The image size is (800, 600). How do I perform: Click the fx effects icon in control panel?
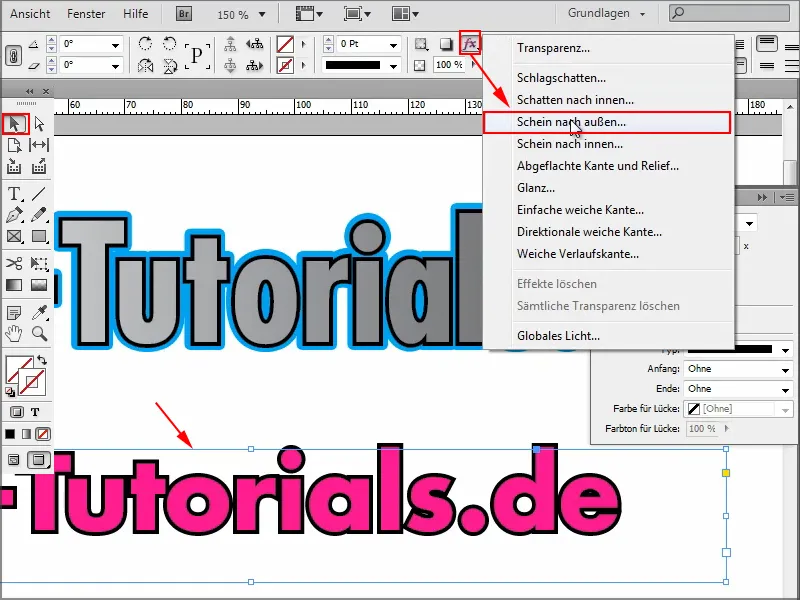click(471, 43)
